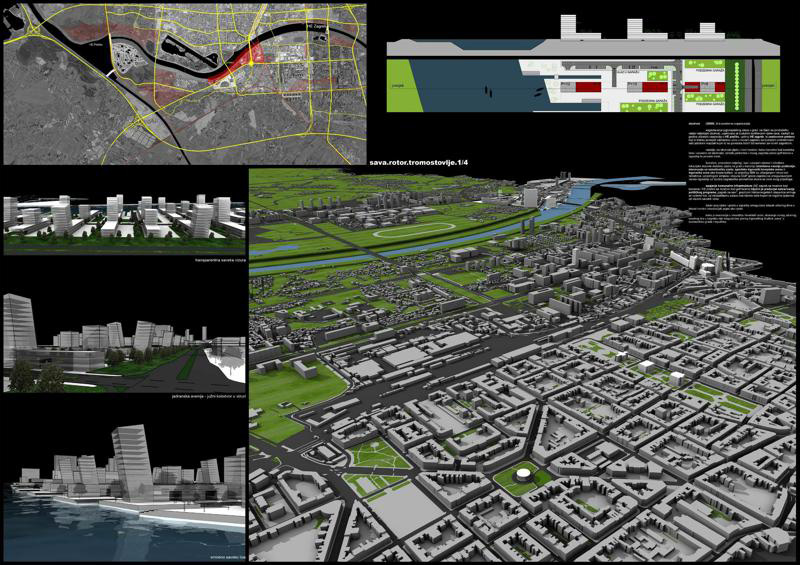Click the leftmost striped tower in section drawing
Screen dimensions: 800x565
point(571,24)
